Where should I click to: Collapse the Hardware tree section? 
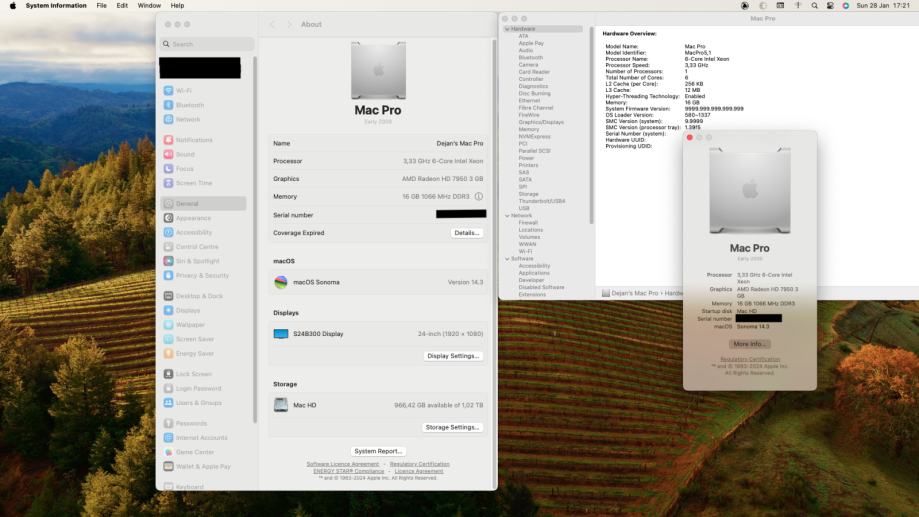coord(507,29)
